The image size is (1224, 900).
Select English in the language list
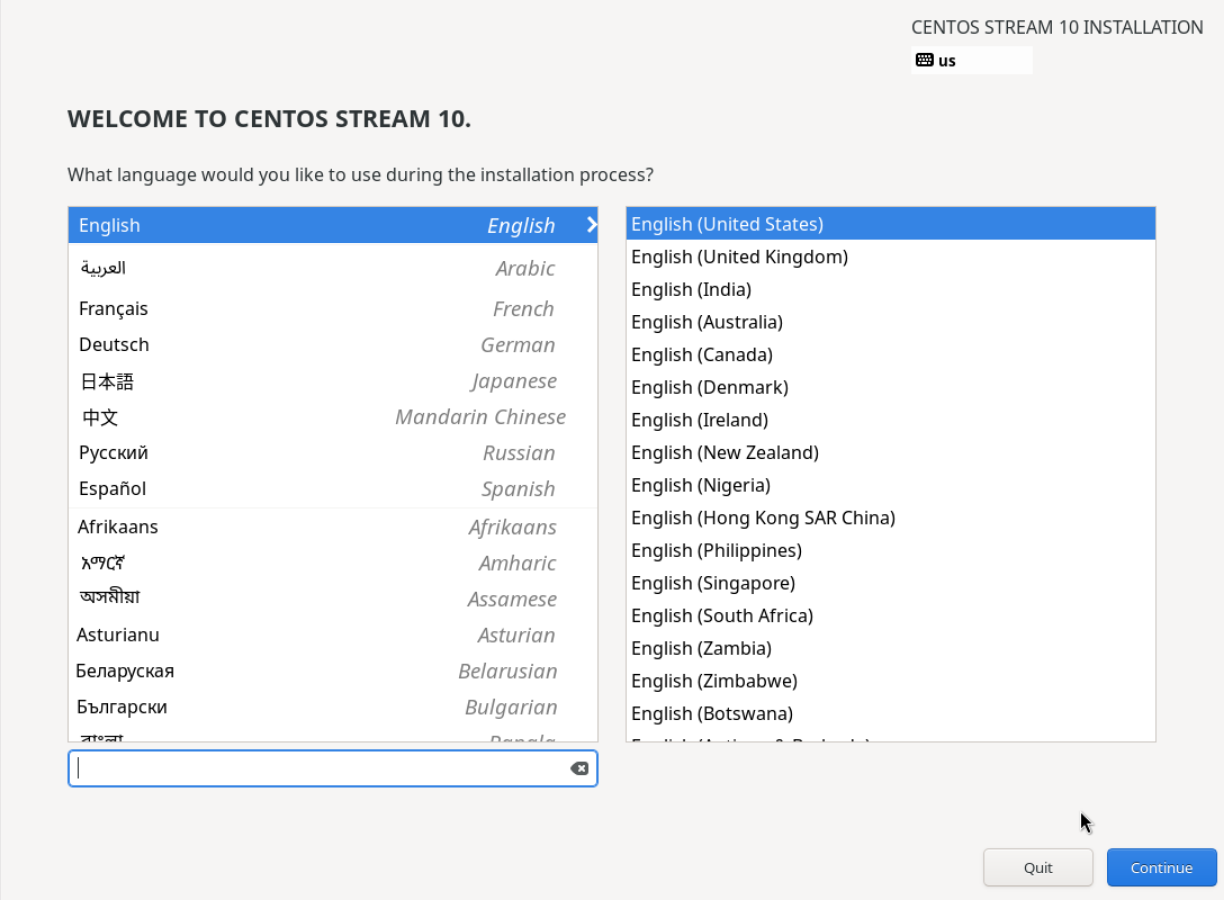click(x=333, y=225)
